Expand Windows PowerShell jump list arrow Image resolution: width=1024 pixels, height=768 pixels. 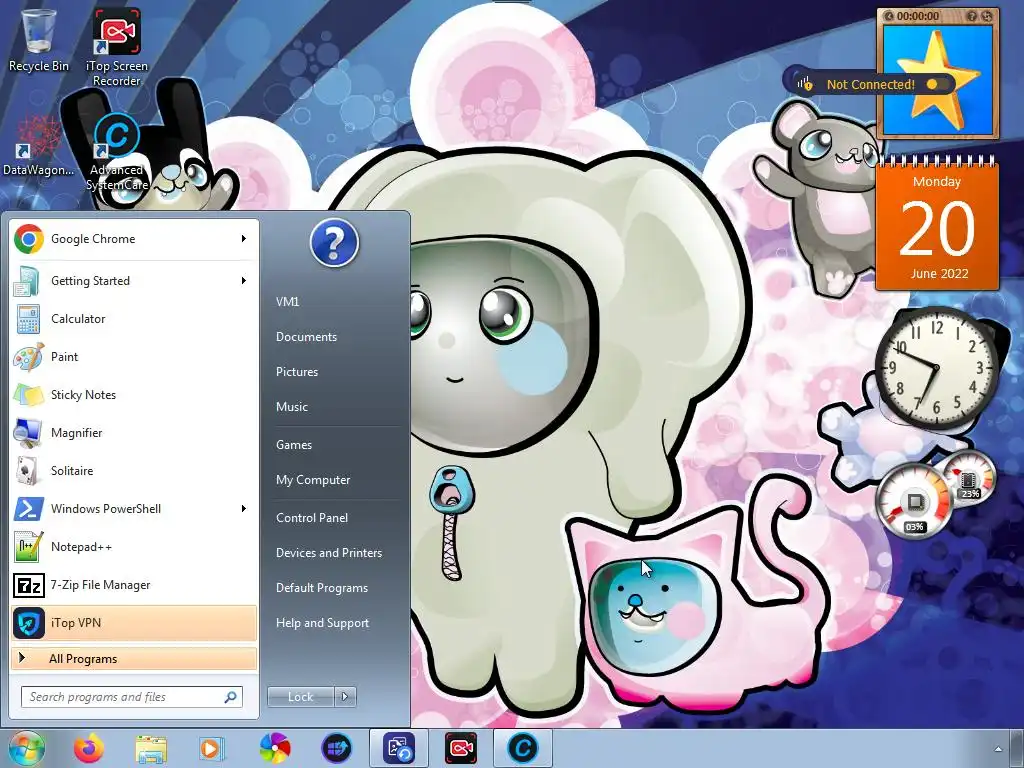click(x=244, y=509)
